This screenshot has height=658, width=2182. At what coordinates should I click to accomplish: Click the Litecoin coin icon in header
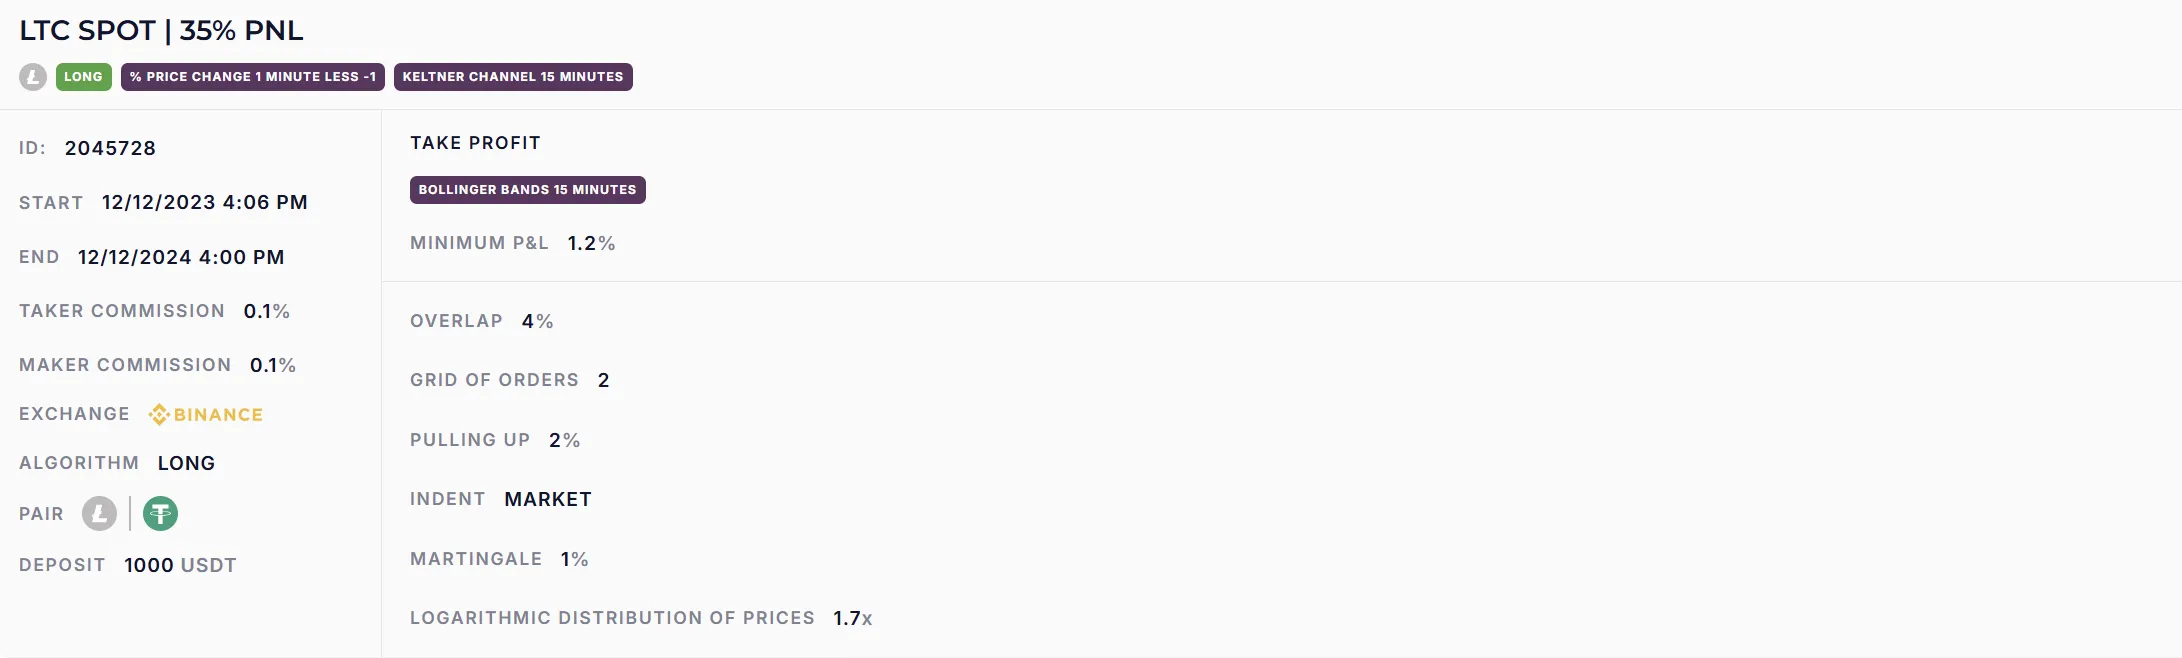tap(33, 77)
